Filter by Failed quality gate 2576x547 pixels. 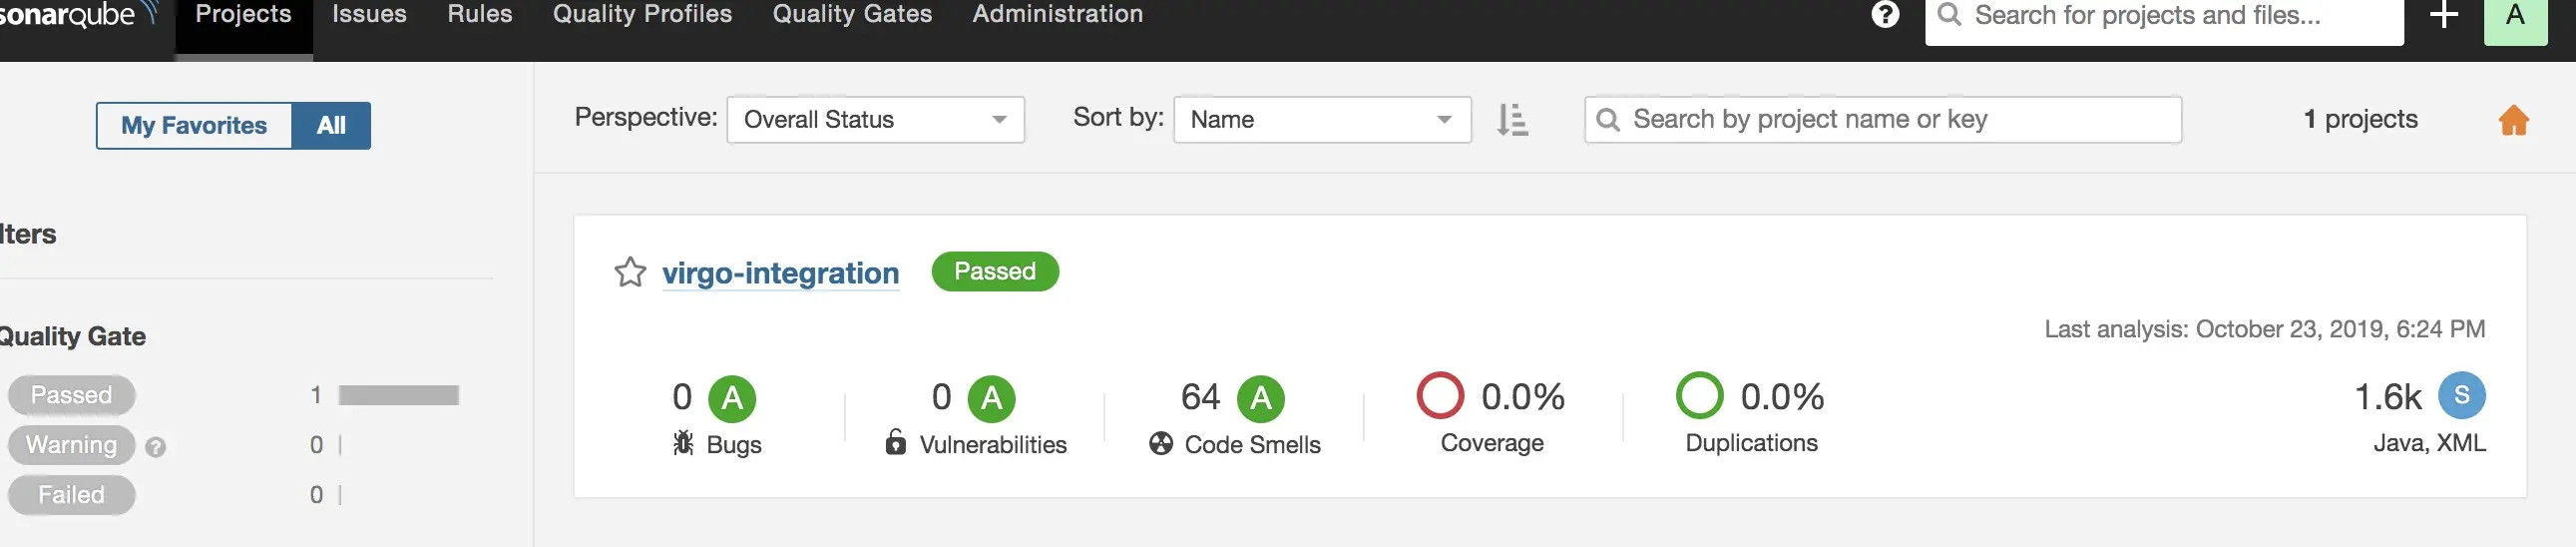[71, 495]
